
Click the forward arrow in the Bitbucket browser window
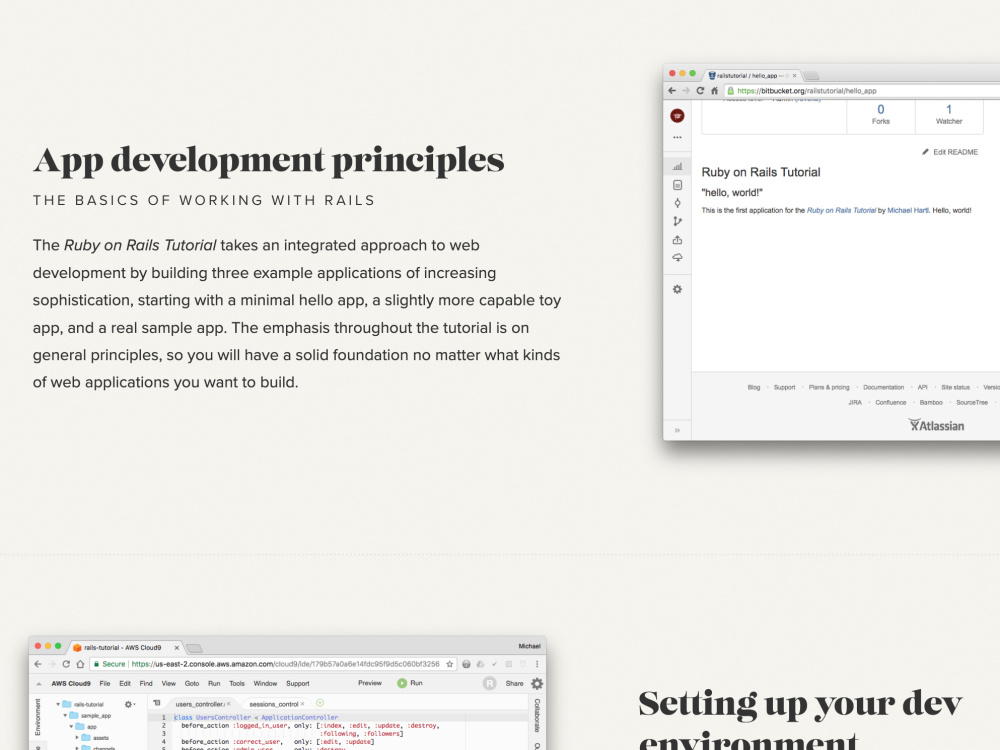coord(686,91)
